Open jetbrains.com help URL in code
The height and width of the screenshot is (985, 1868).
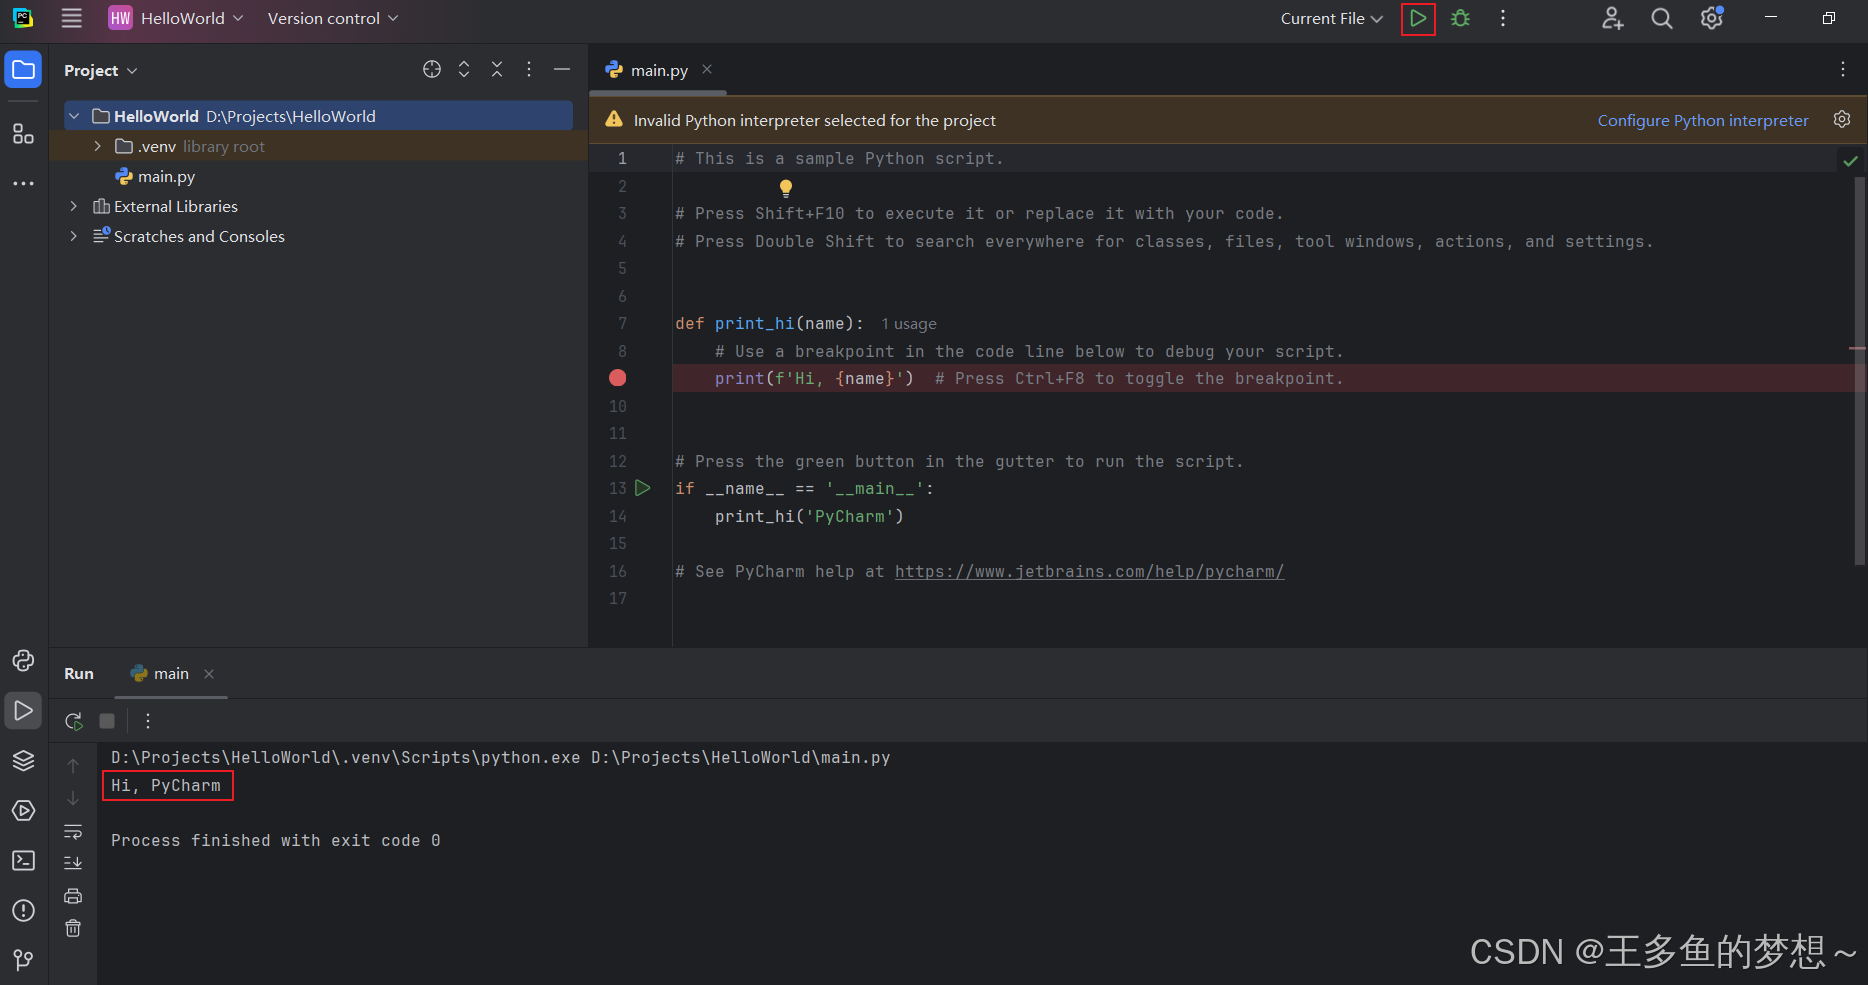(x=1089, y=572)
